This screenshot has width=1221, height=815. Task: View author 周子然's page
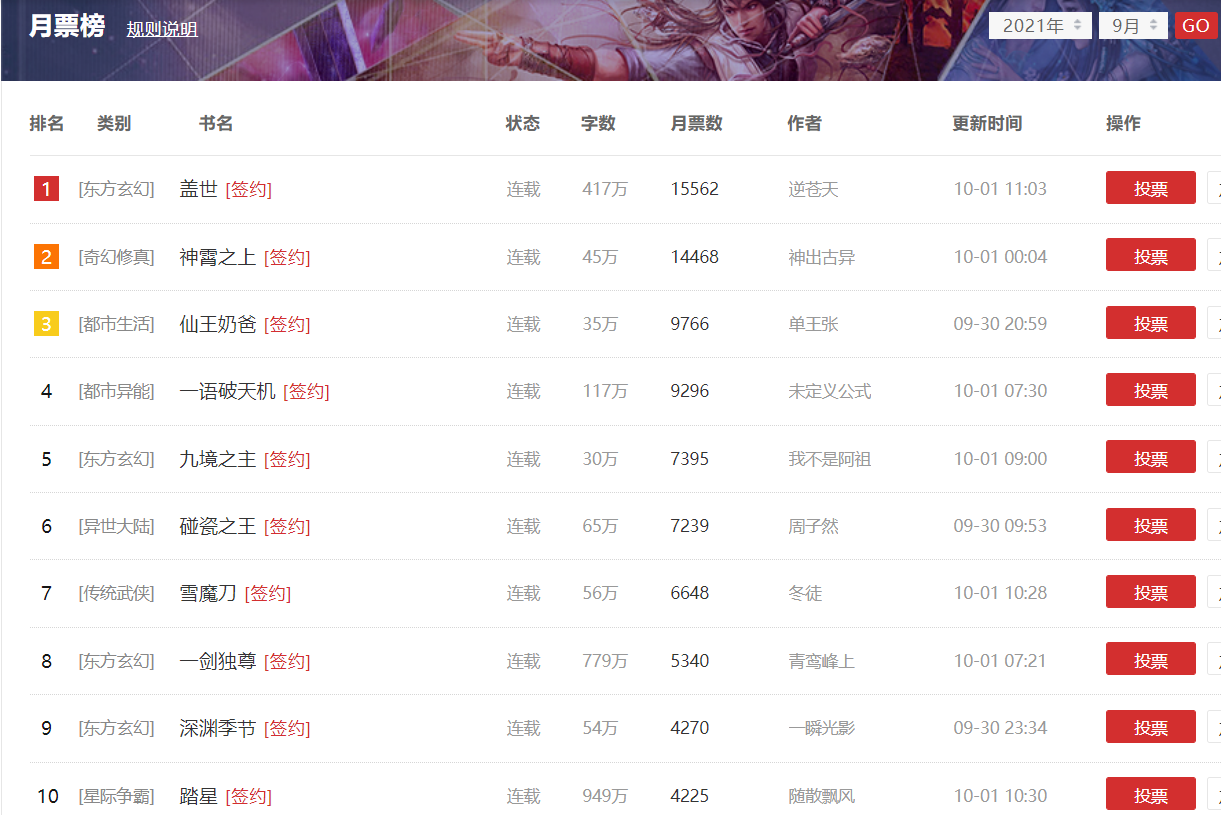pyautogui.click(x=813, y=526)
